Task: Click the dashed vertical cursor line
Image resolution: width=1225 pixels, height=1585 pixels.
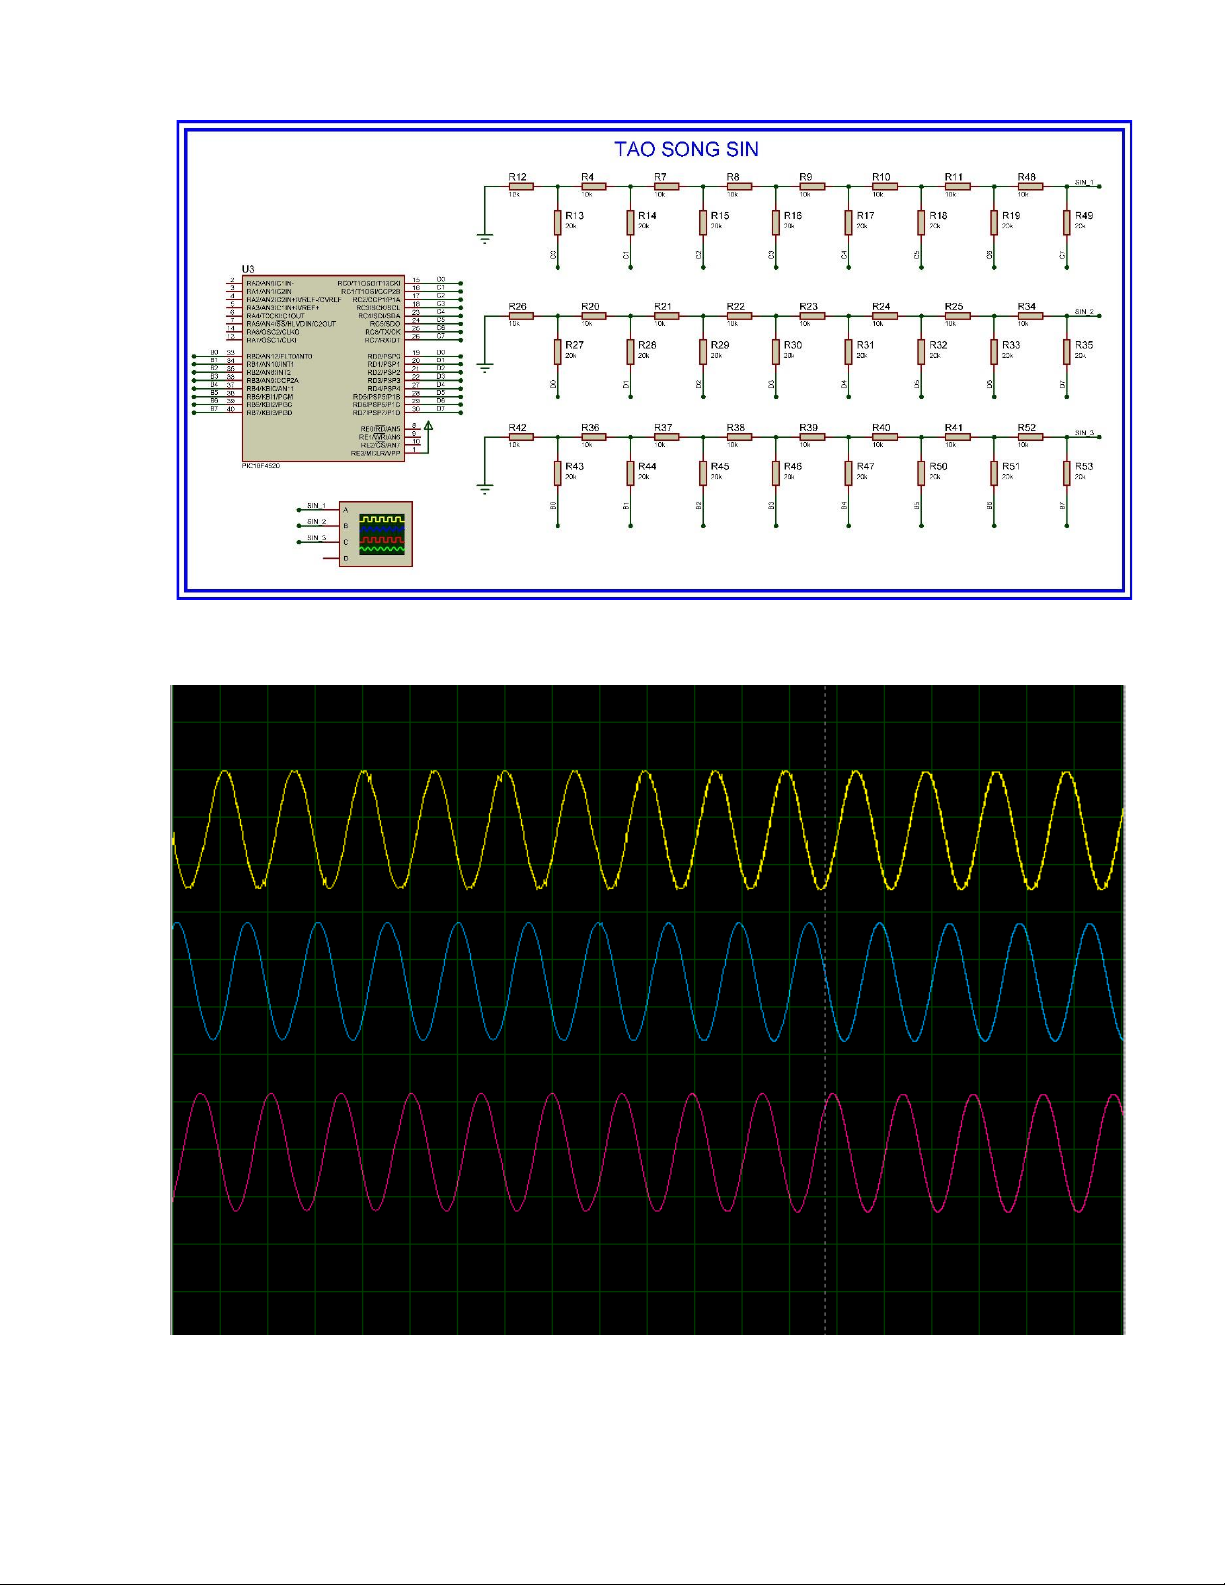Action: (x=824, y=1250)
